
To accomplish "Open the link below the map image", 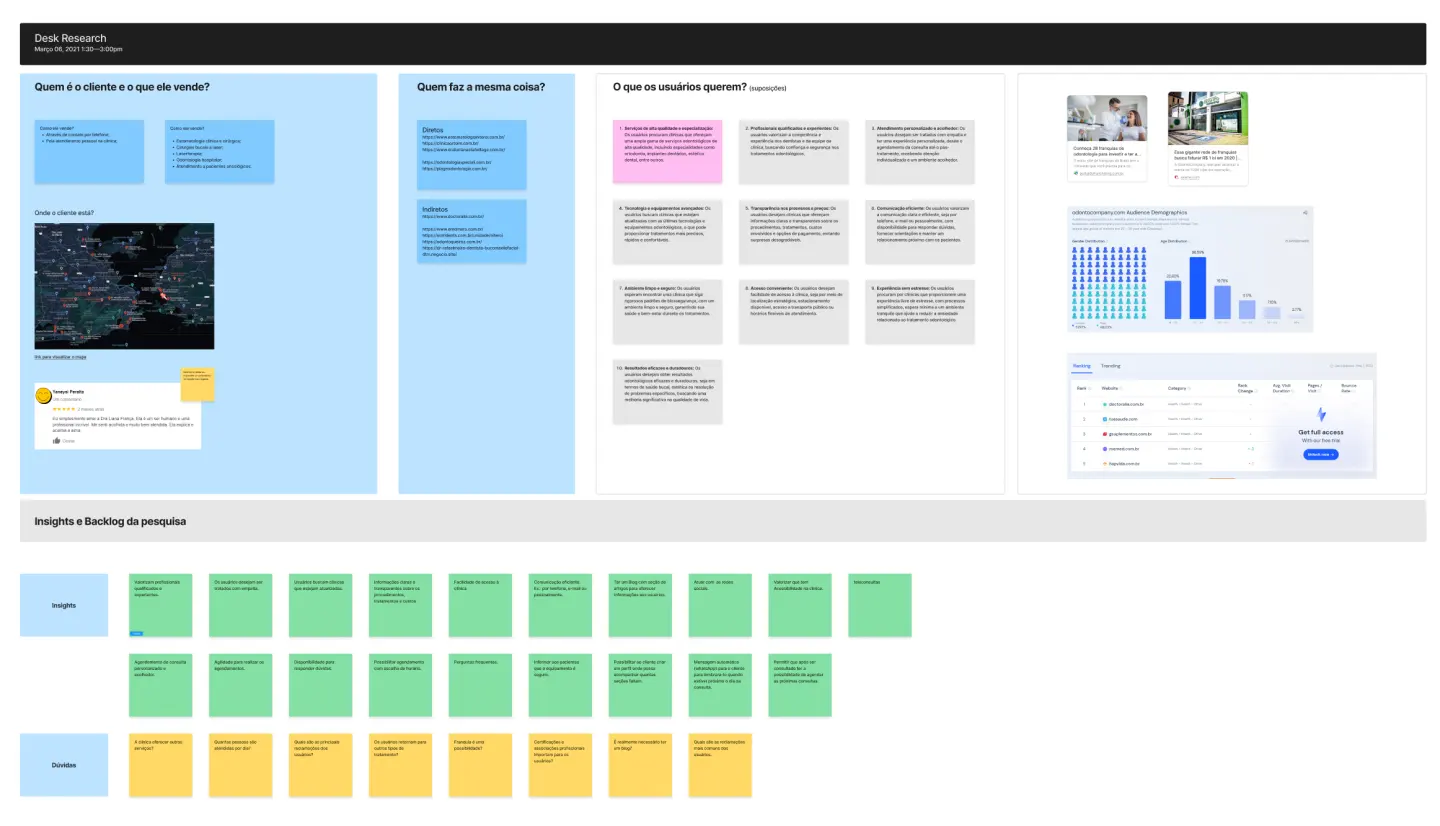I will point(60,357).
